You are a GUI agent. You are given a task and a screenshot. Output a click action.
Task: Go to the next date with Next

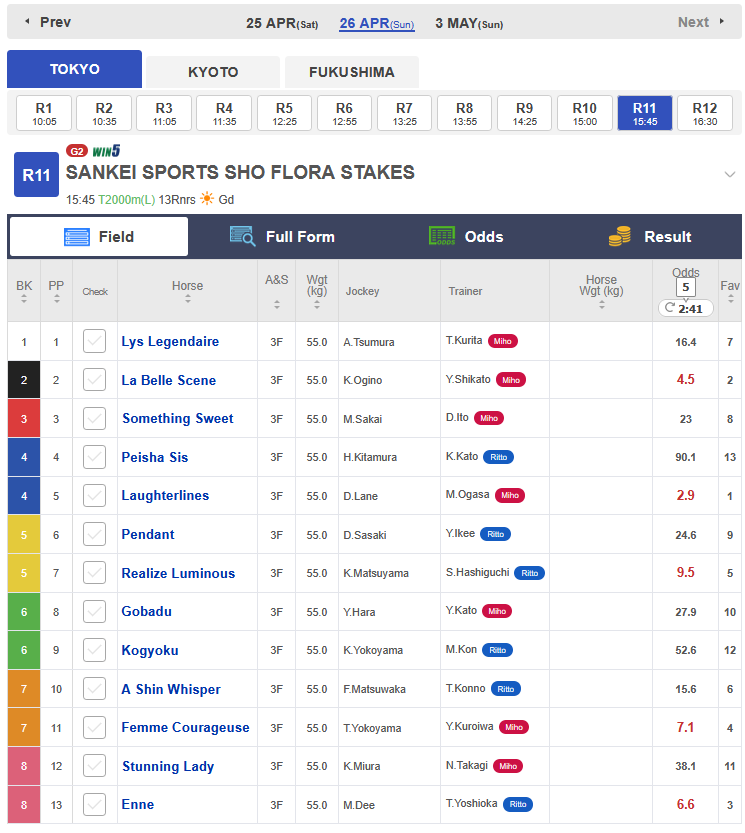pyautogui.click(x=700, y=22)
